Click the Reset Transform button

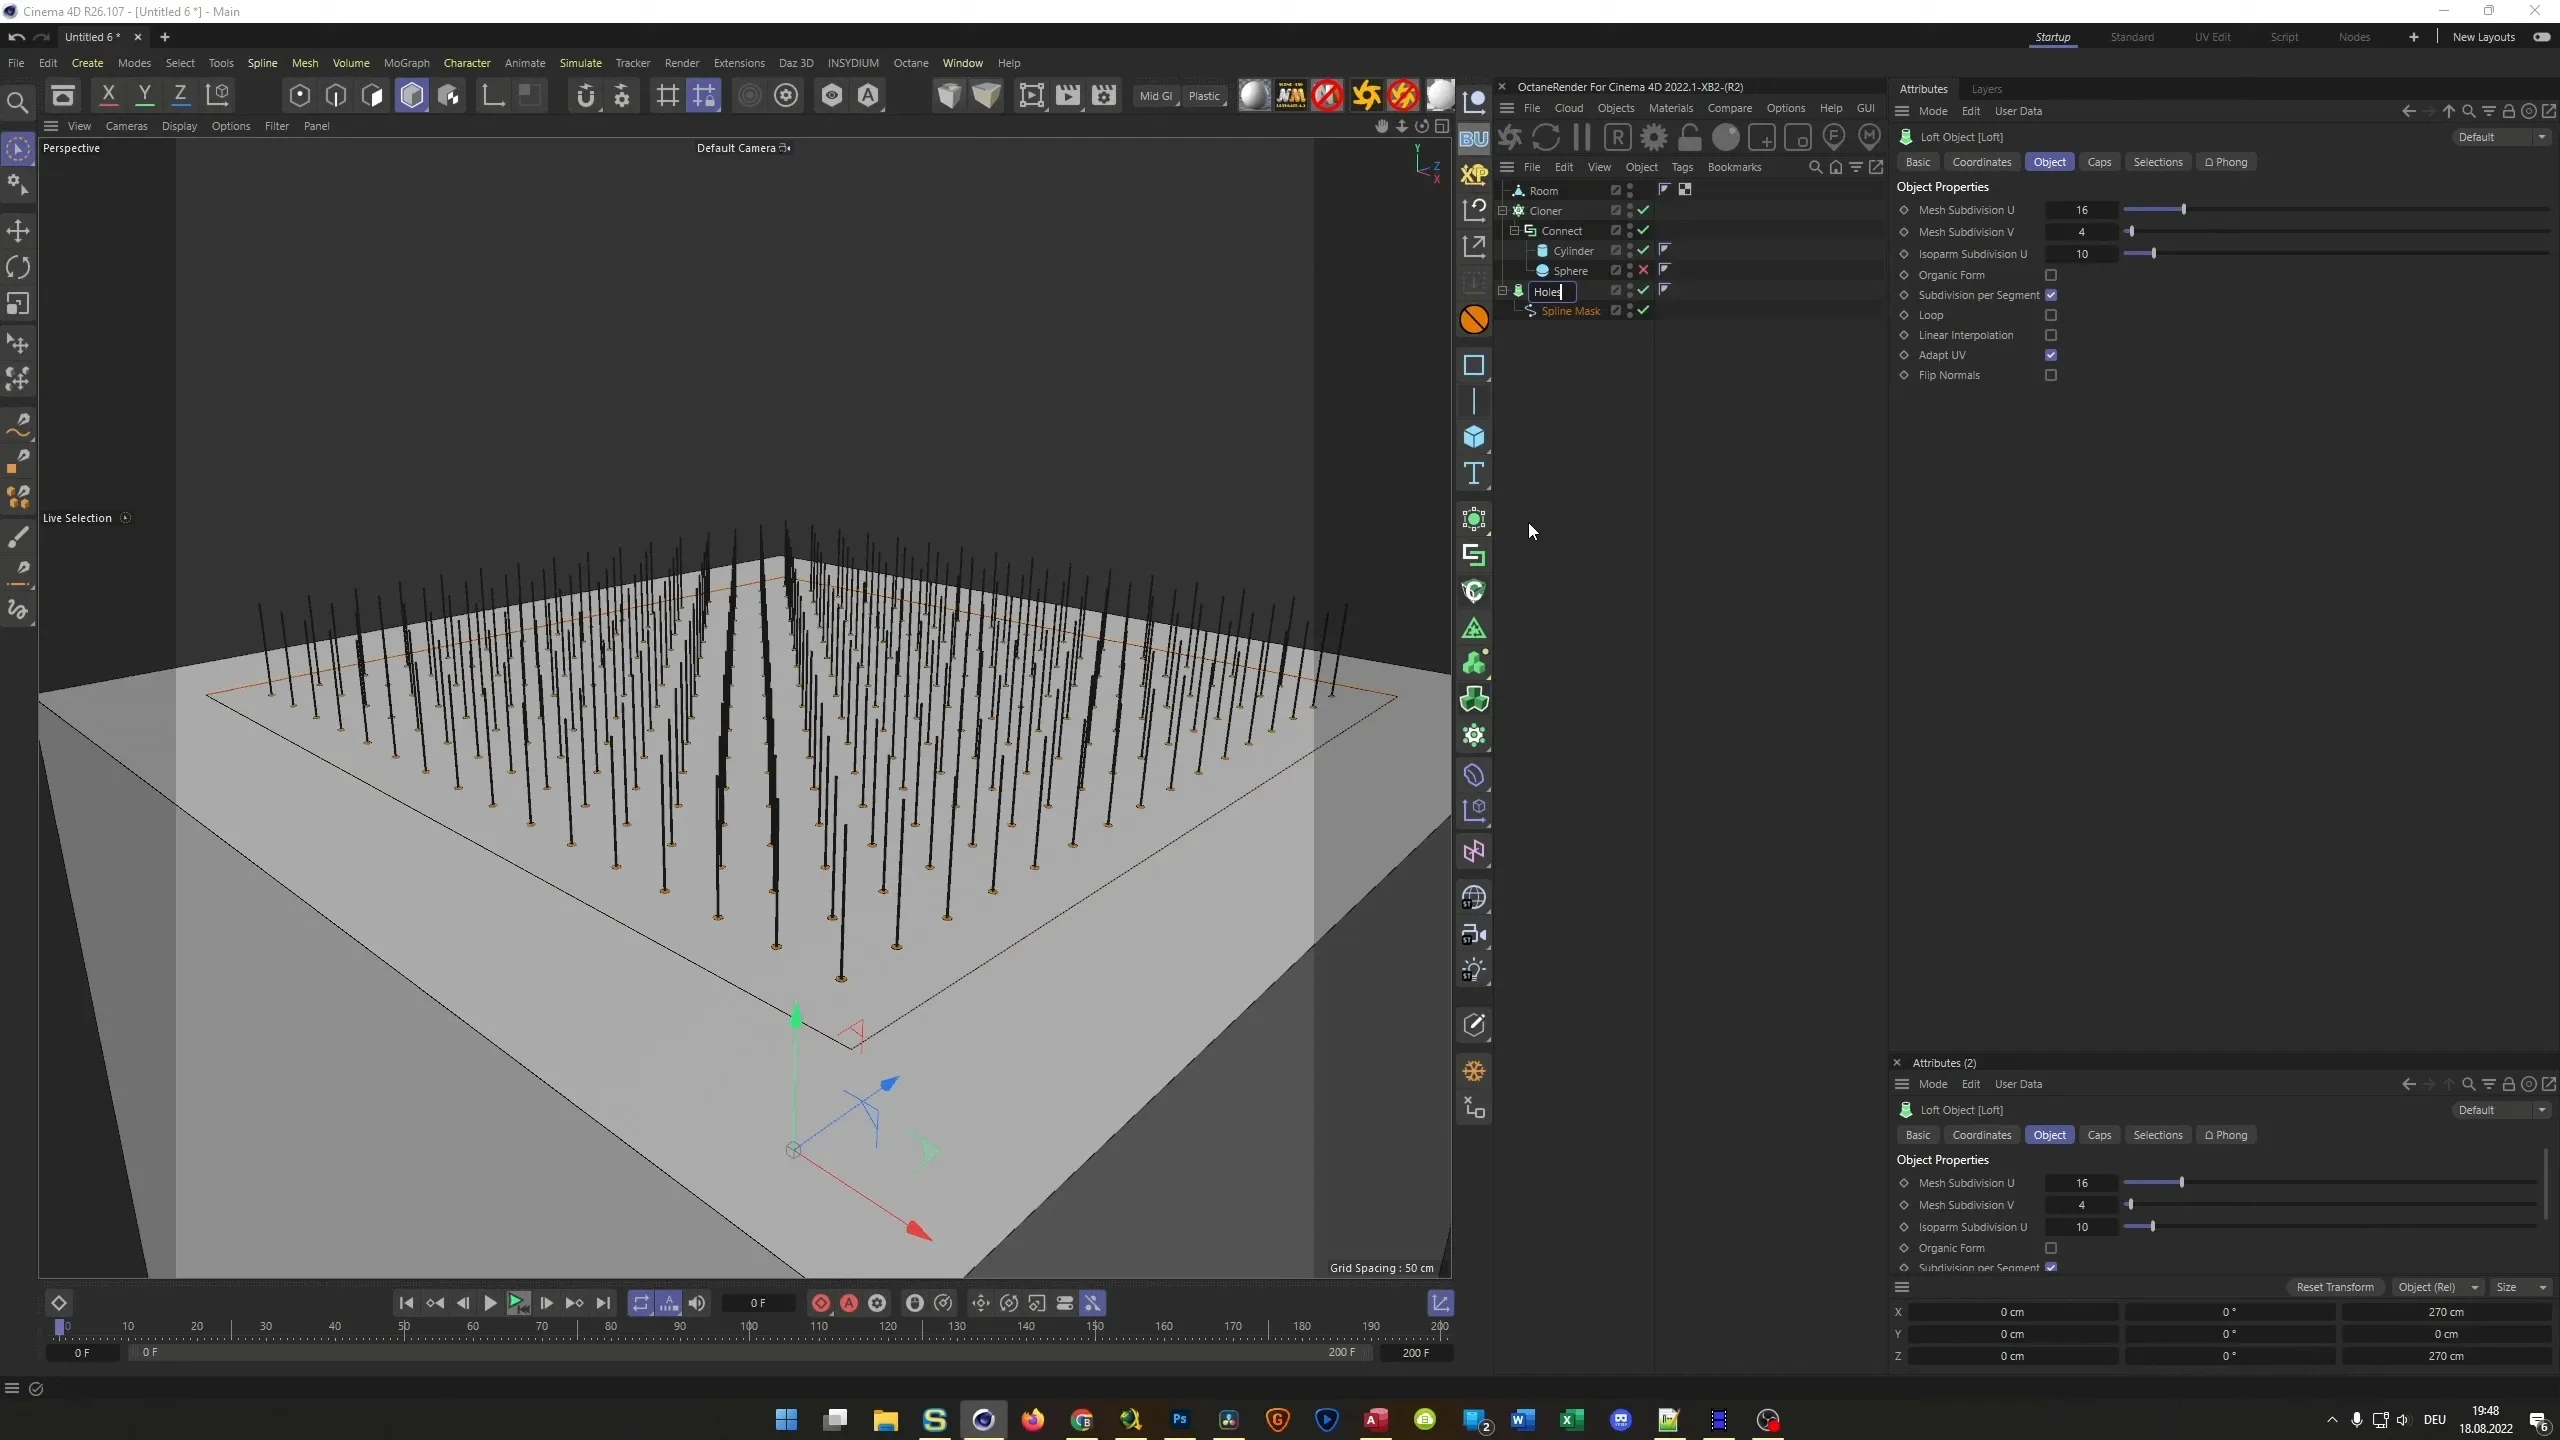(2334, 1287)
